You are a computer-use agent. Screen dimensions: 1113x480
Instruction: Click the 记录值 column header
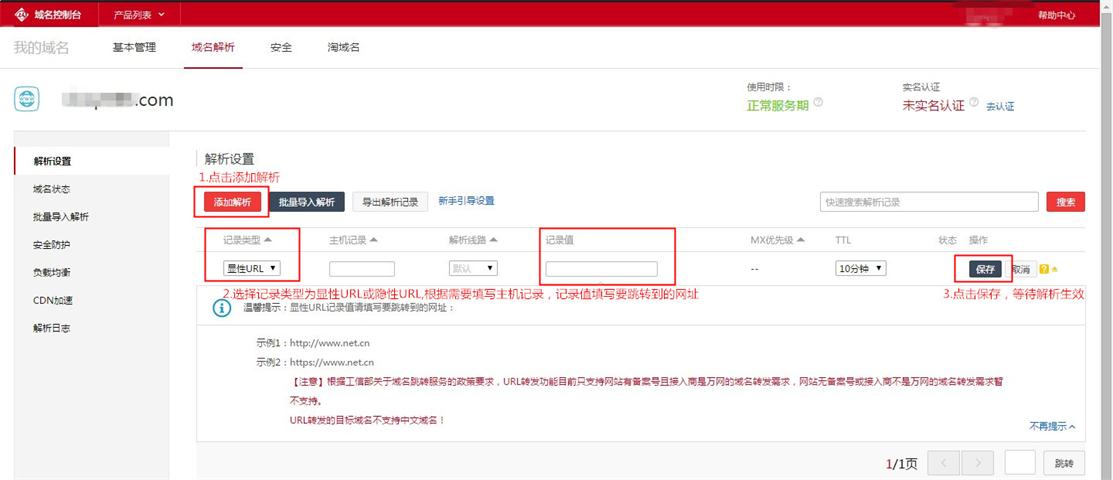point(559,240)
